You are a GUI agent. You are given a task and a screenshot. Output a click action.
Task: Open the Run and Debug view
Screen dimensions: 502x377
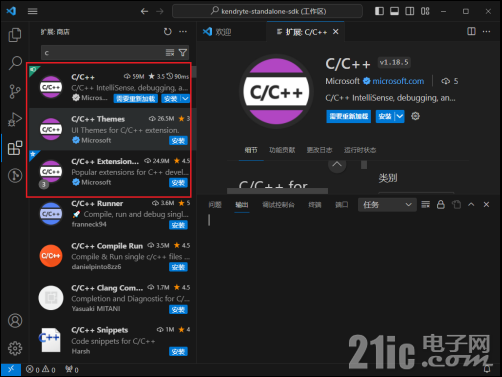pyautogui.click(x=15, y=119)
